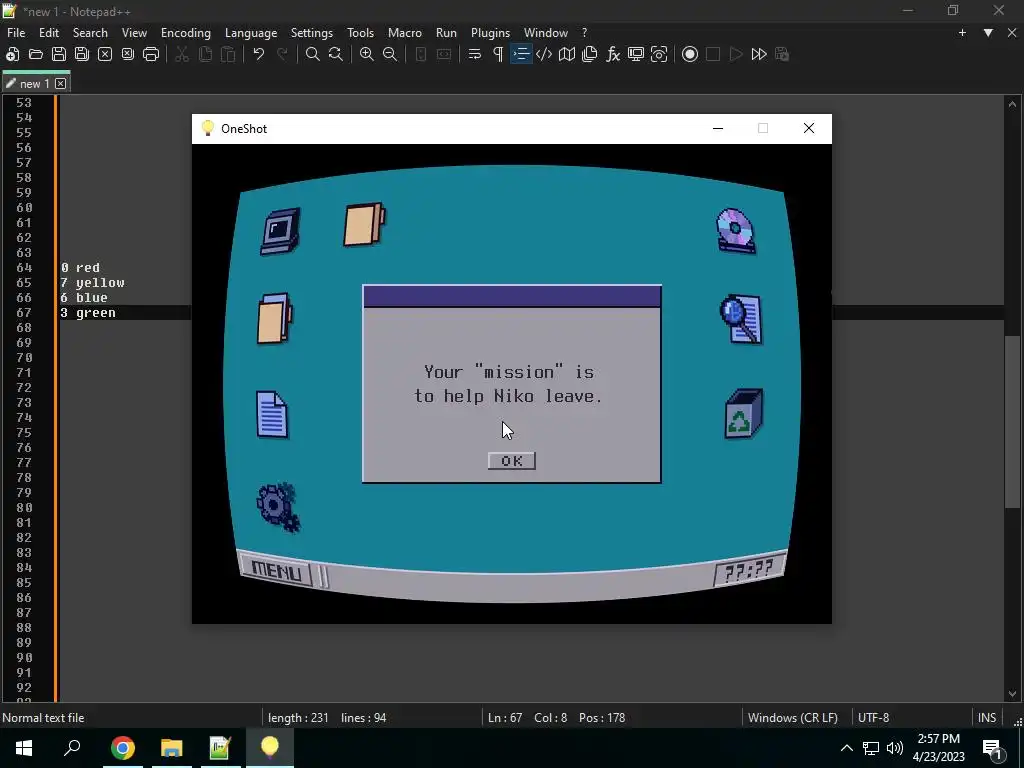Viewport: 1024px width, 768px height.
Task: Expand the dropdown triangle at menu bar right
Action: (x=988, y=33)
